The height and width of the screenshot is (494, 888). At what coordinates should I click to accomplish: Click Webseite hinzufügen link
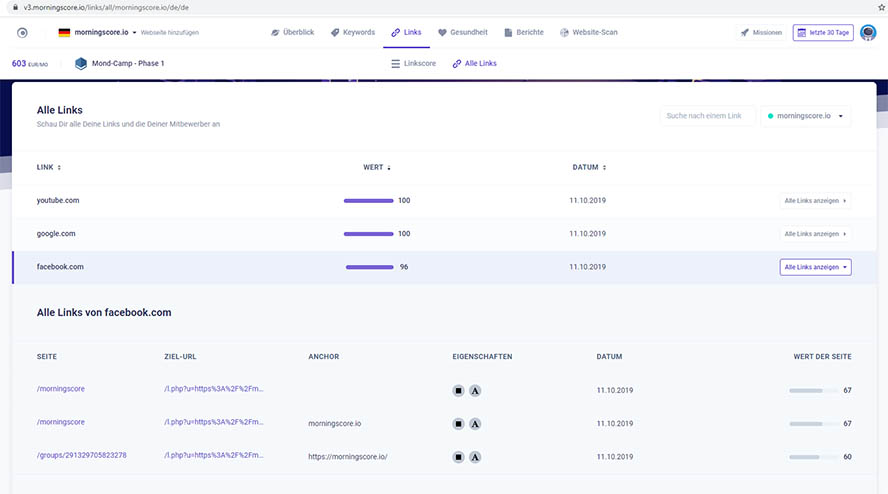pos(169,33)
